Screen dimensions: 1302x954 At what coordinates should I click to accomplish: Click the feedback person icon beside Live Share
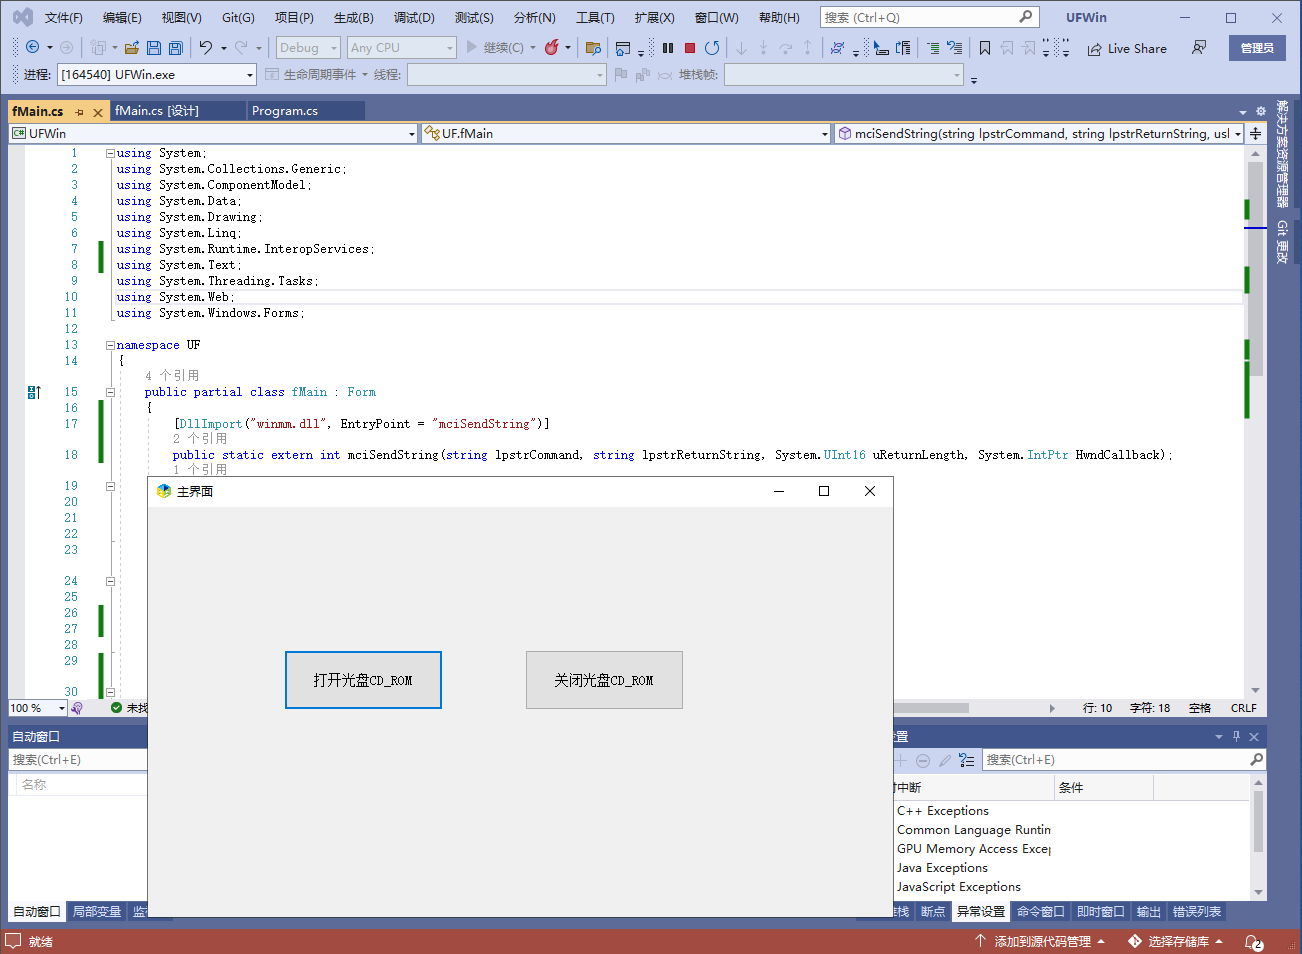(1199, 48)
